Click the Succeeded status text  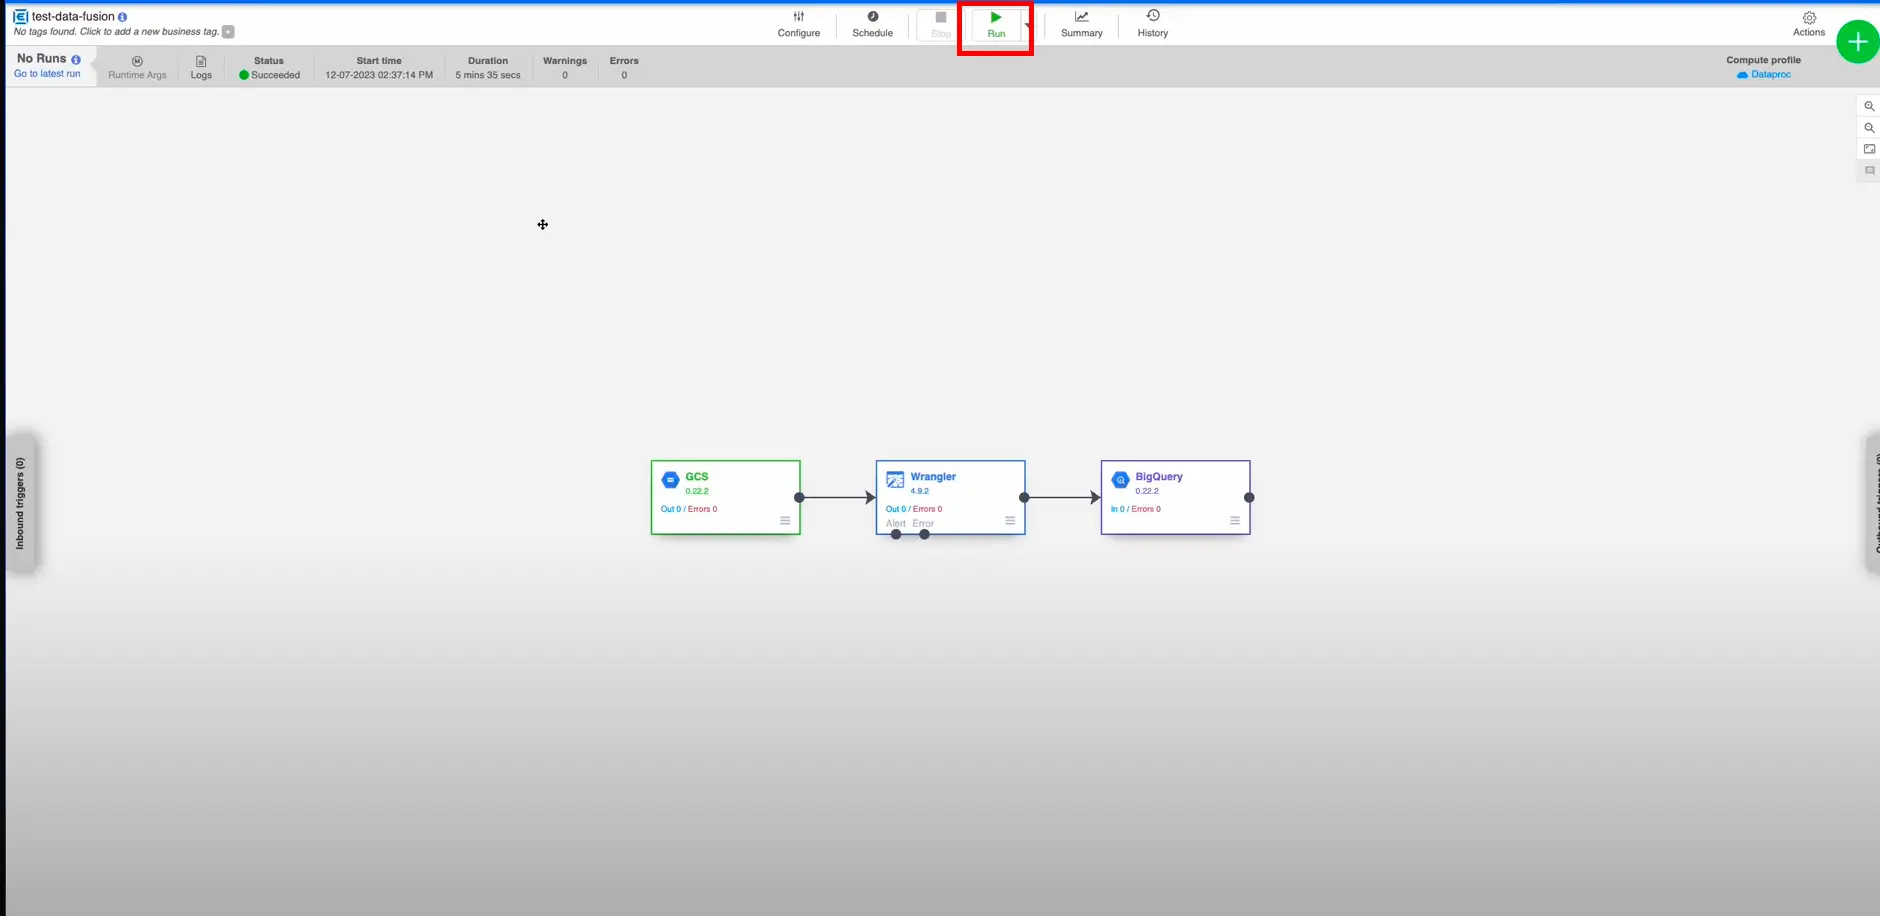pyautogui.click(x=276, y=75)
